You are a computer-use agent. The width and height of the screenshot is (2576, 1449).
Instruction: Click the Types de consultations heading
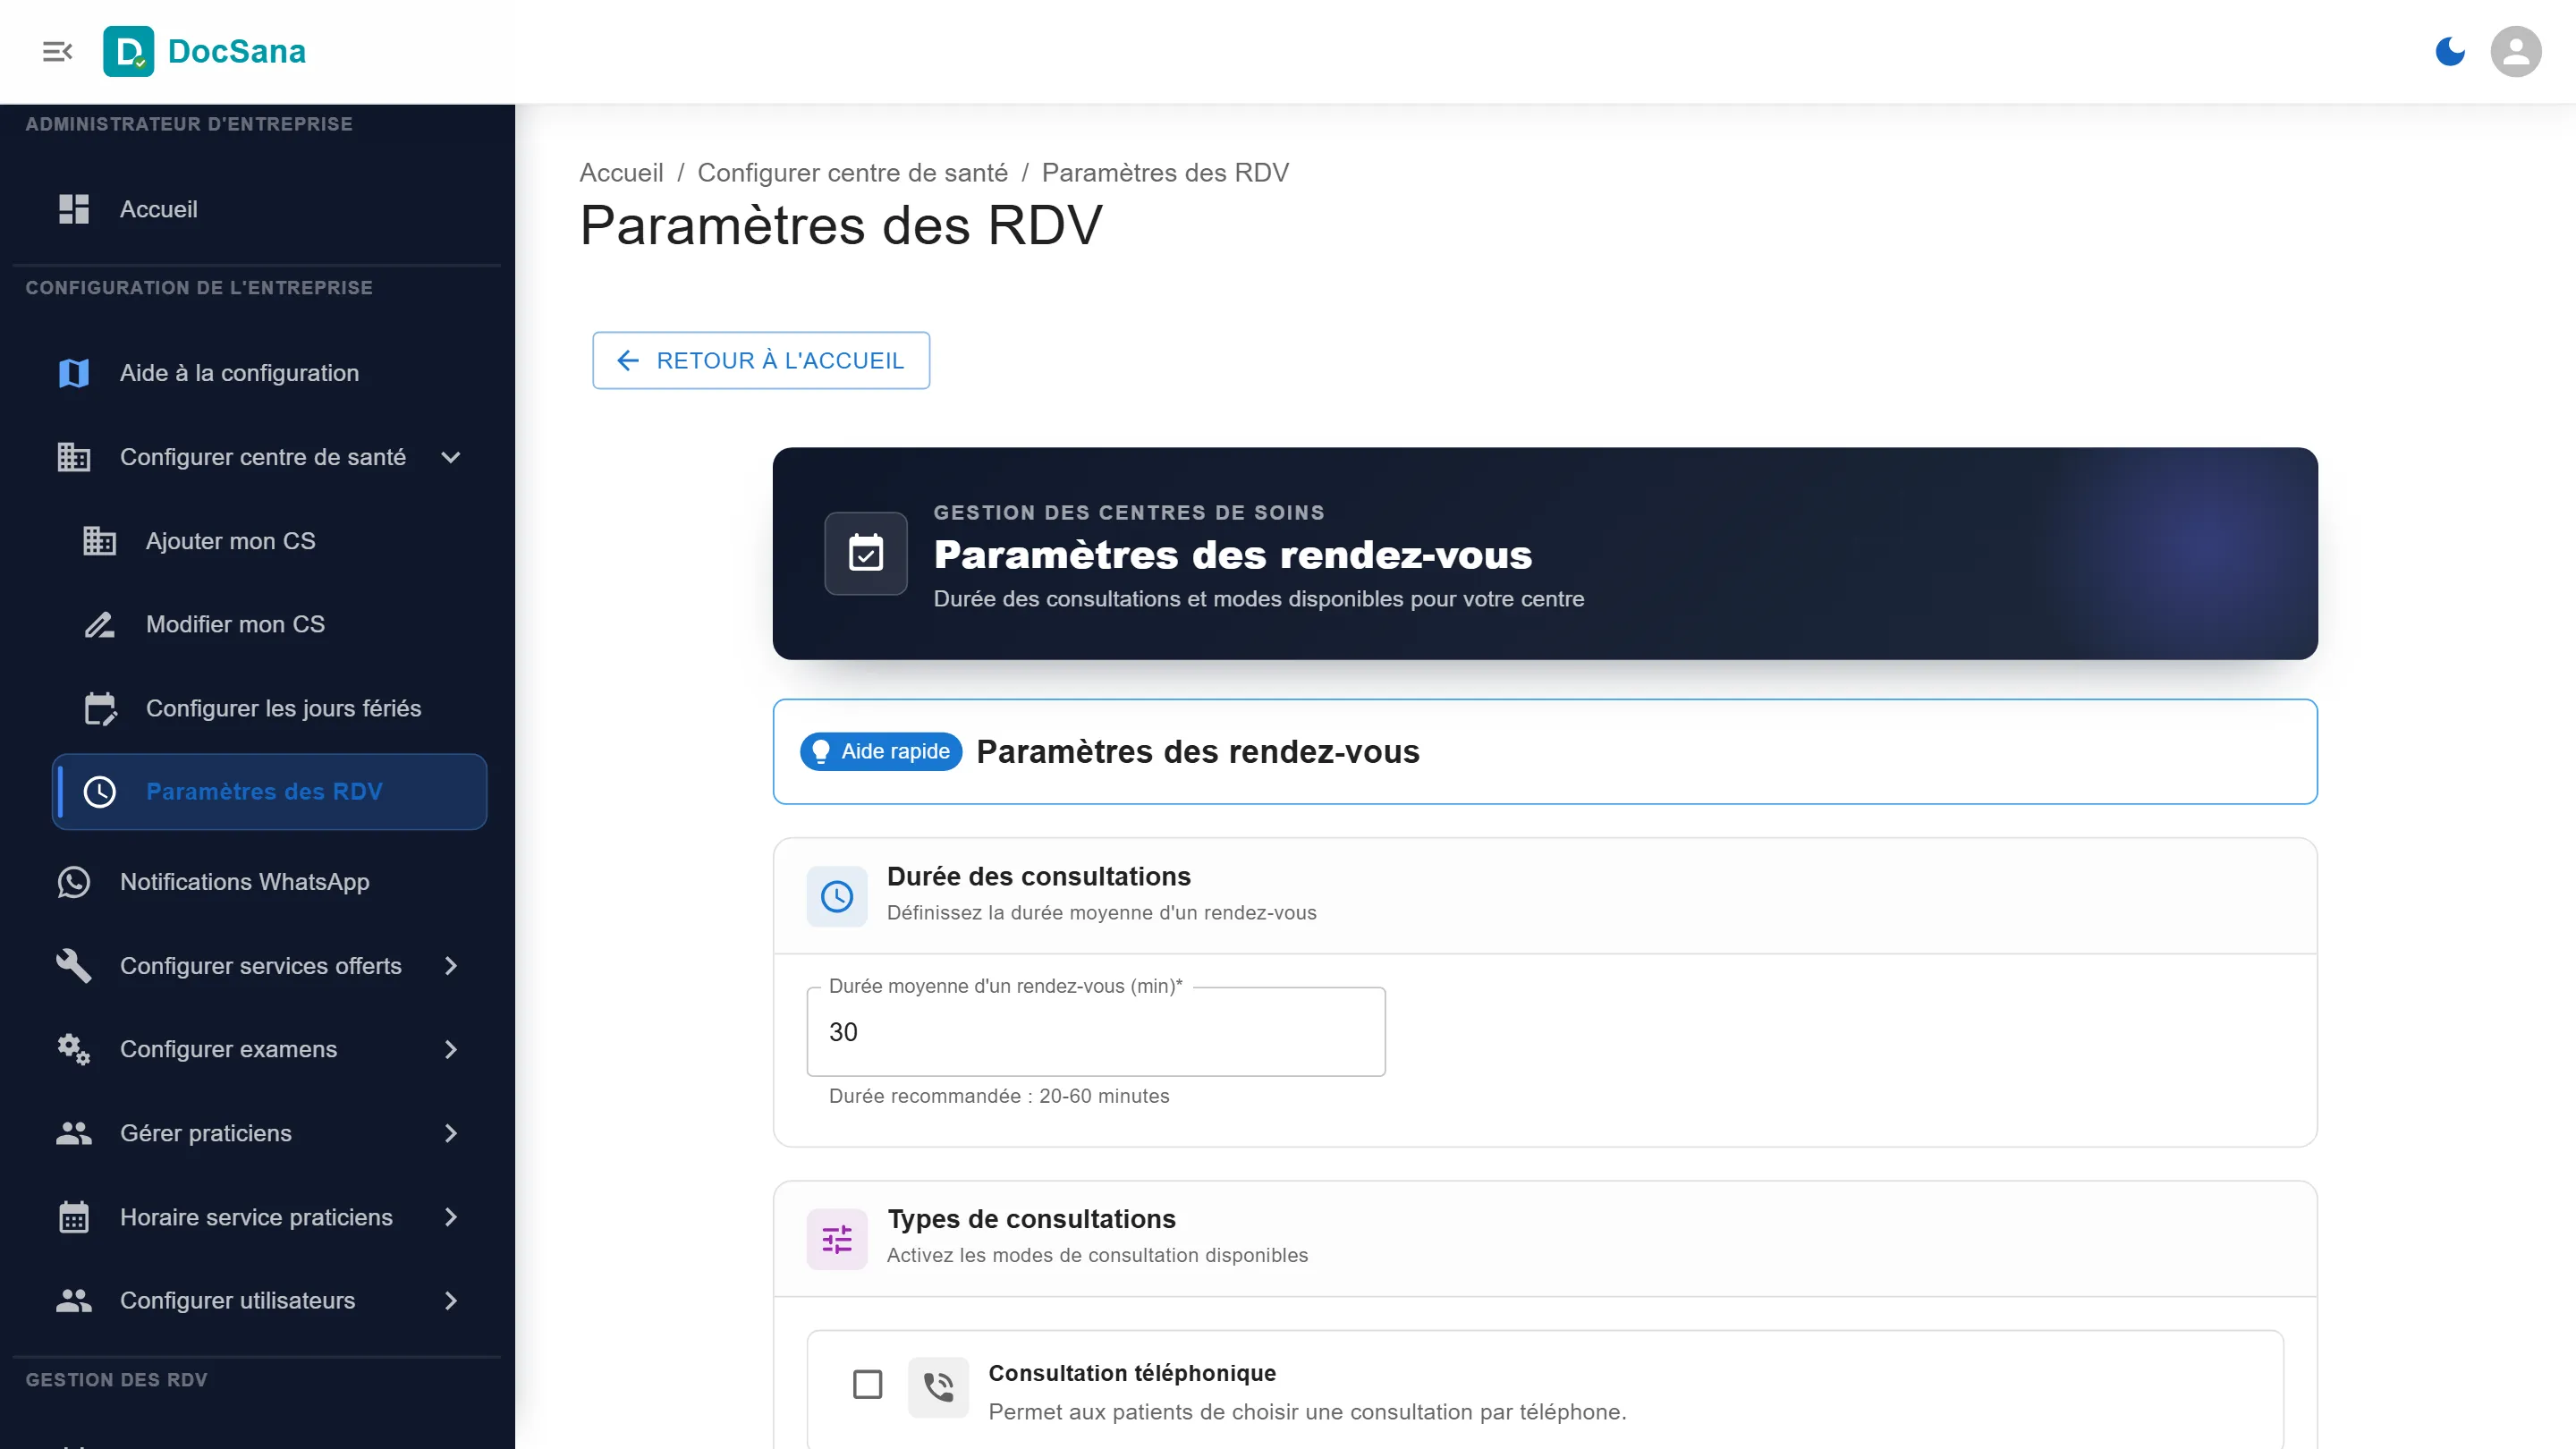pos(1031,1219)
